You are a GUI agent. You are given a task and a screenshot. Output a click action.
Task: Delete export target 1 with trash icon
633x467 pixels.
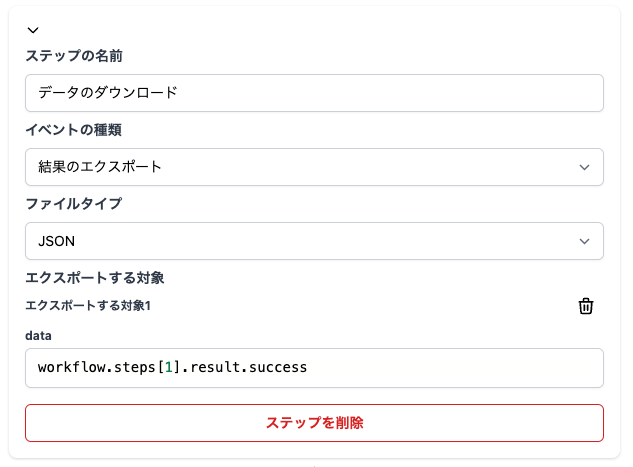tap(585, 306)
